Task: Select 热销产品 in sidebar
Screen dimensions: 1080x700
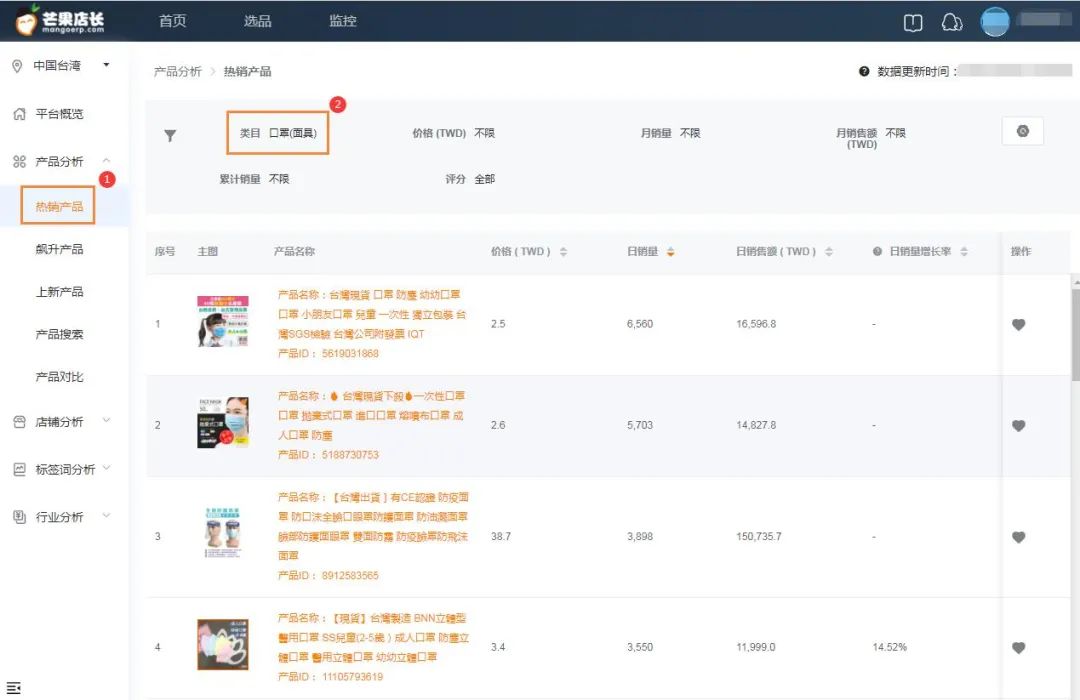Action: point(59,206)
